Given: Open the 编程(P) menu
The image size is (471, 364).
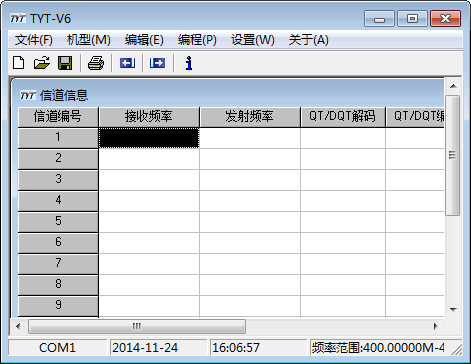Looking at the screenshot, I should (197, 40).
